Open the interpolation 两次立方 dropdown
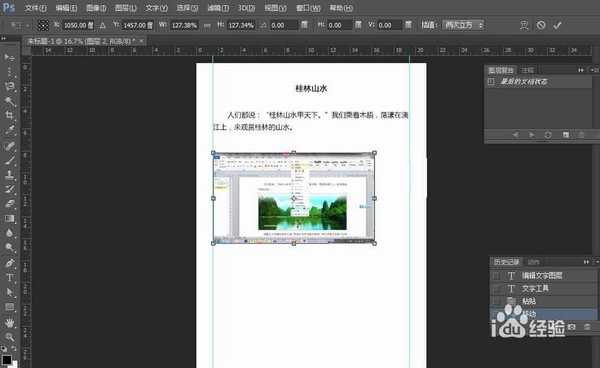Image resolution: width=600 pixels, height=368 pixels. coord(463,25)
